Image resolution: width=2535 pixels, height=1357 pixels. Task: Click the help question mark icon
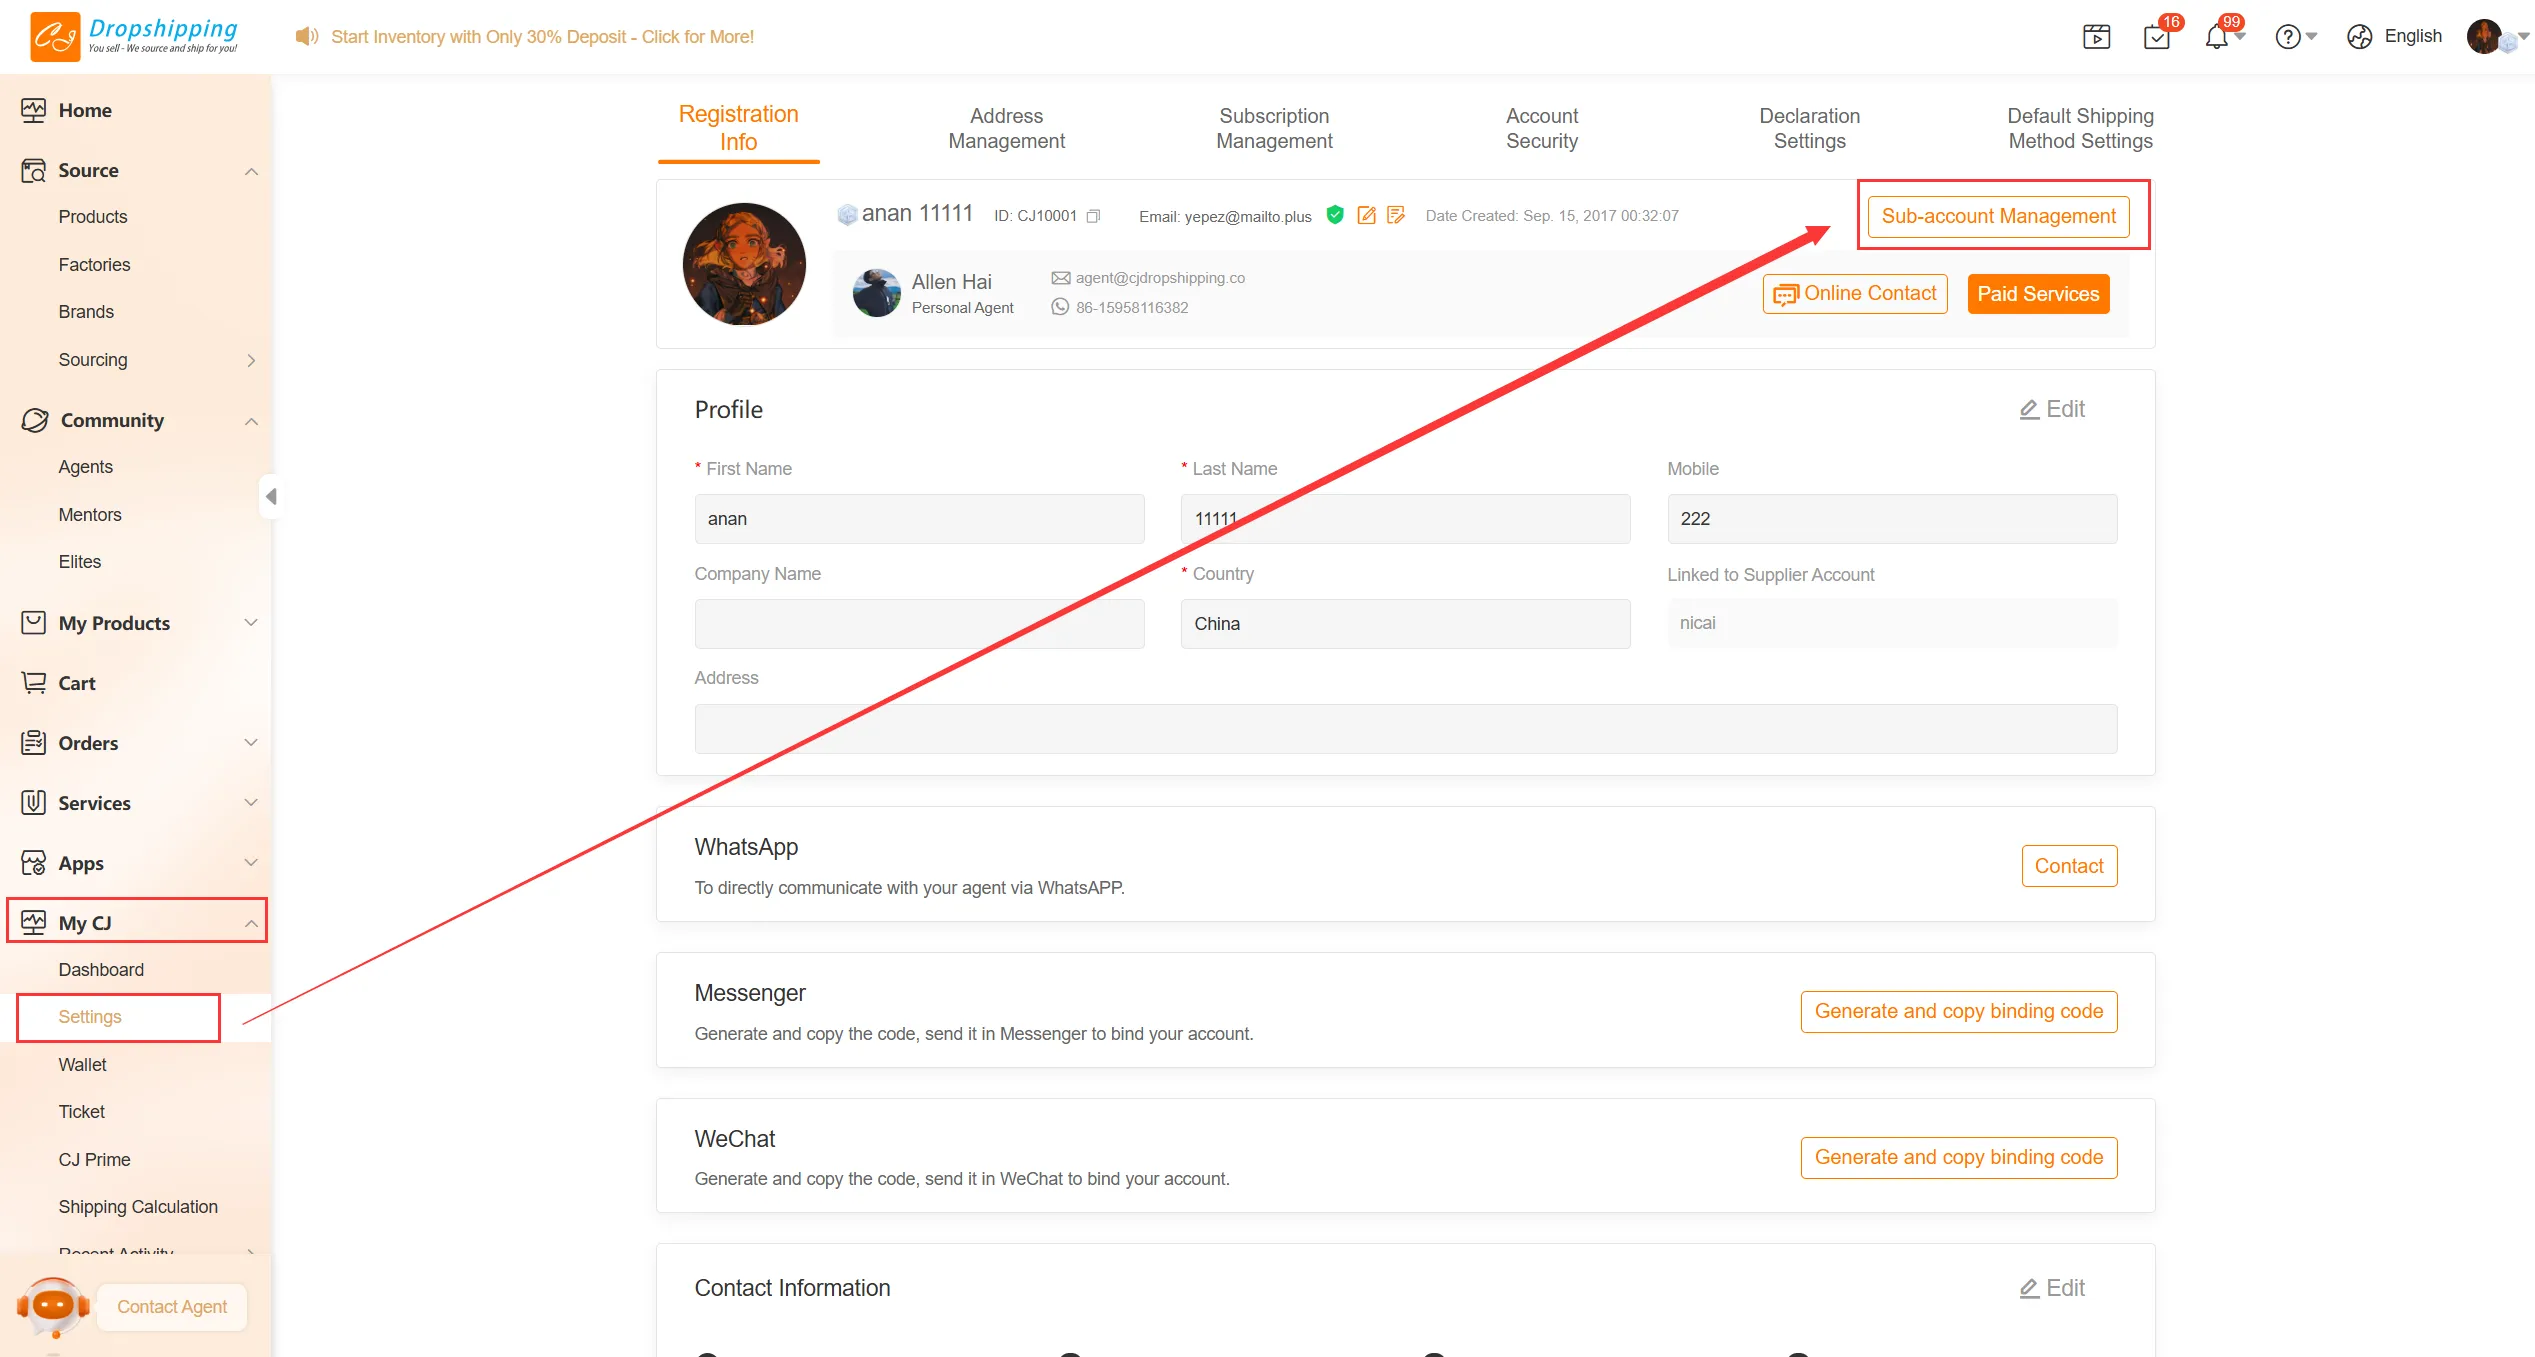coord(2288,37)
